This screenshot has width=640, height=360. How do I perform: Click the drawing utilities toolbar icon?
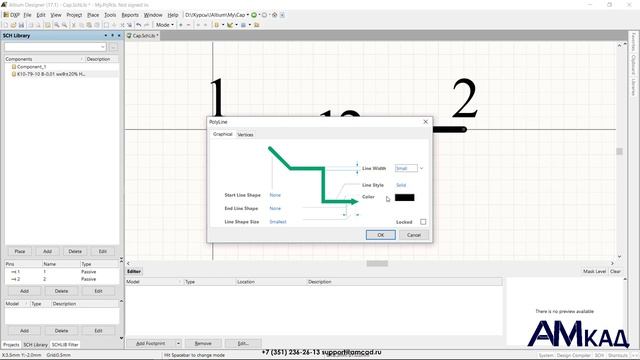tap(230, 25)
